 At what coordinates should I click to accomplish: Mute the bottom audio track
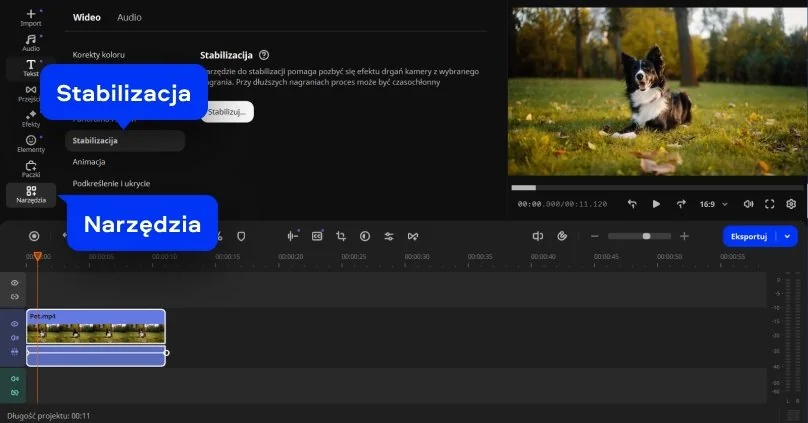(15, 379)
